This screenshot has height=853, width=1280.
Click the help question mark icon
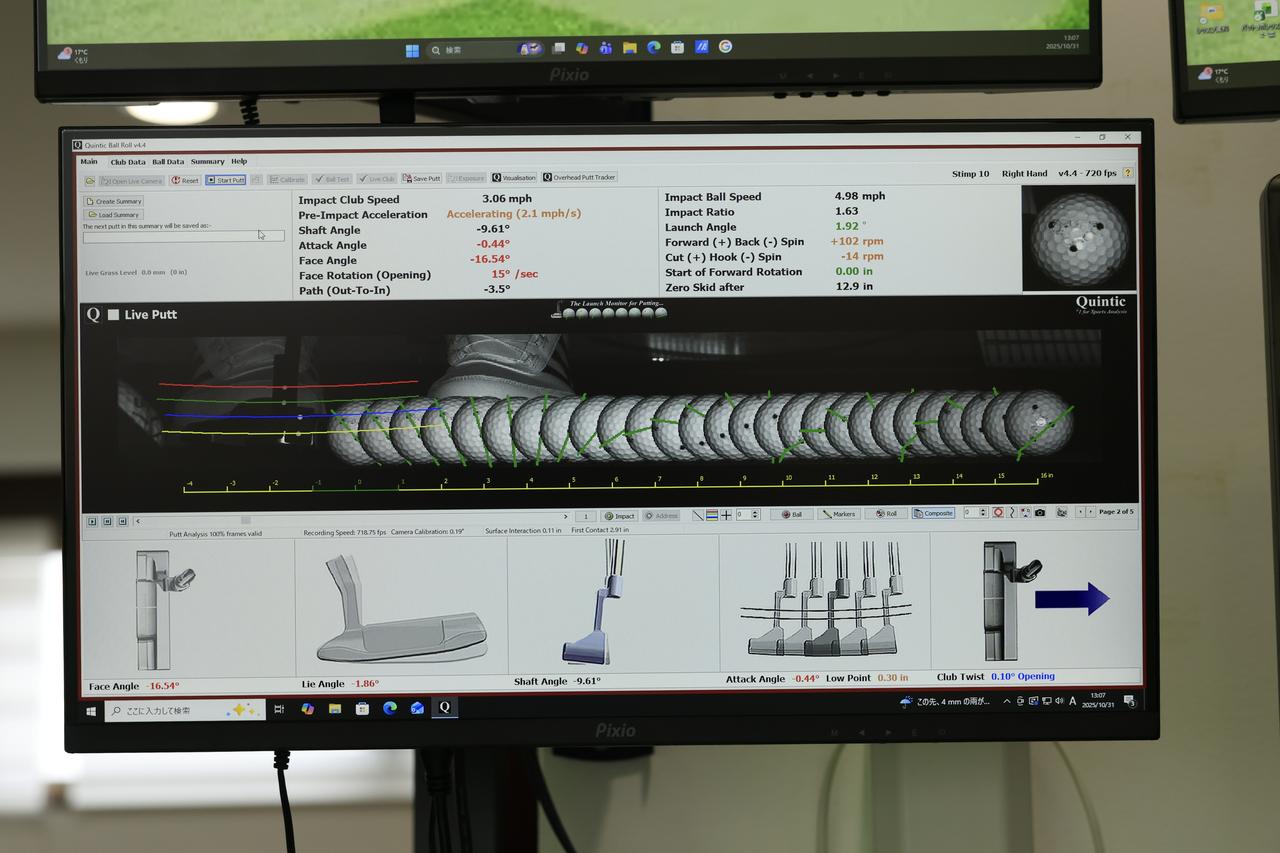[1128, 173]
